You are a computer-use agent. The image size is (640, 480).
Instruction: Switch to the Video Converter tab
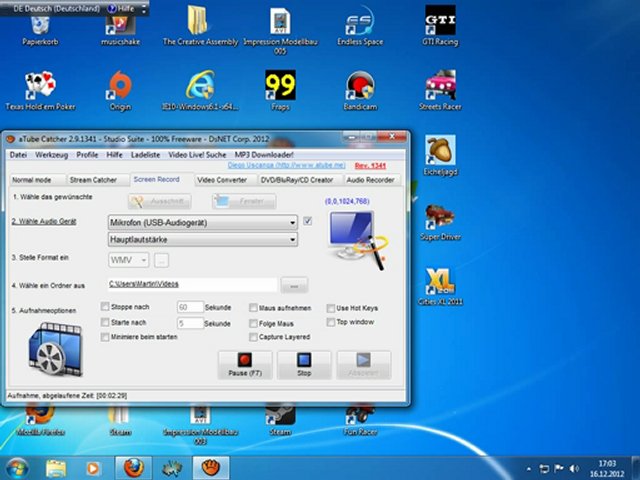coord(224,180)
